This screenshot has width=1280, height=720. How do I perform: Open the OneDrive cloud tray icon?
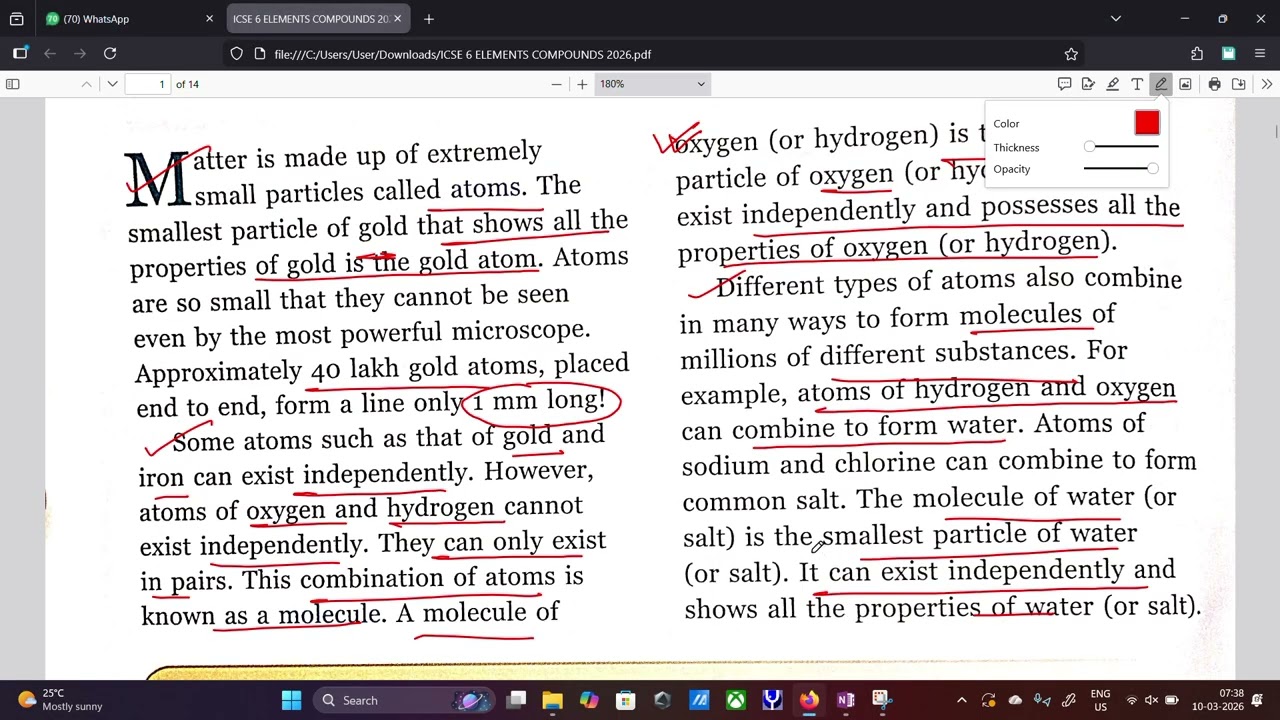tap(1015, 700)
